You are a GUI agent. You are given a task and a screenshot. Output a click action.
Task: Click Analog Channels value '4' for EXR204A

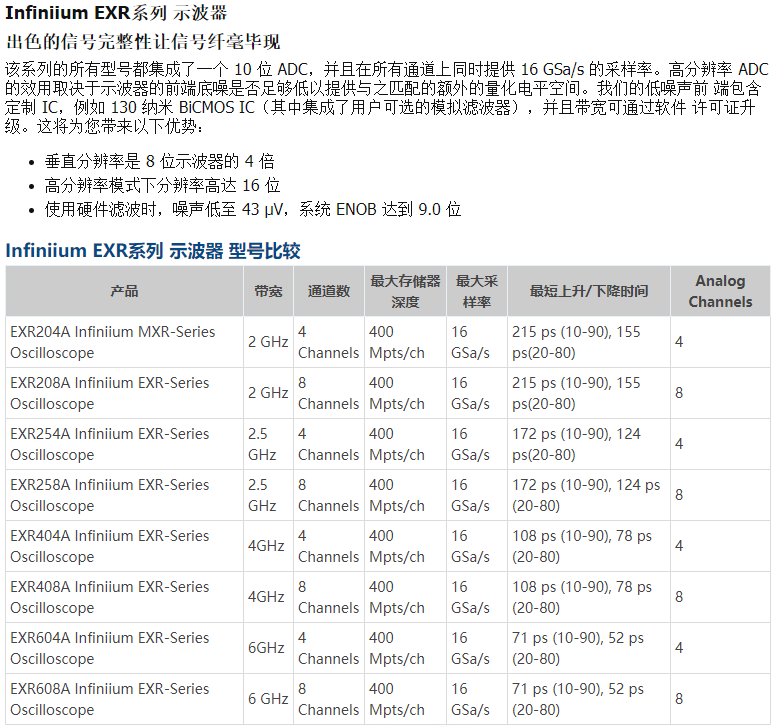pos(679,342)
